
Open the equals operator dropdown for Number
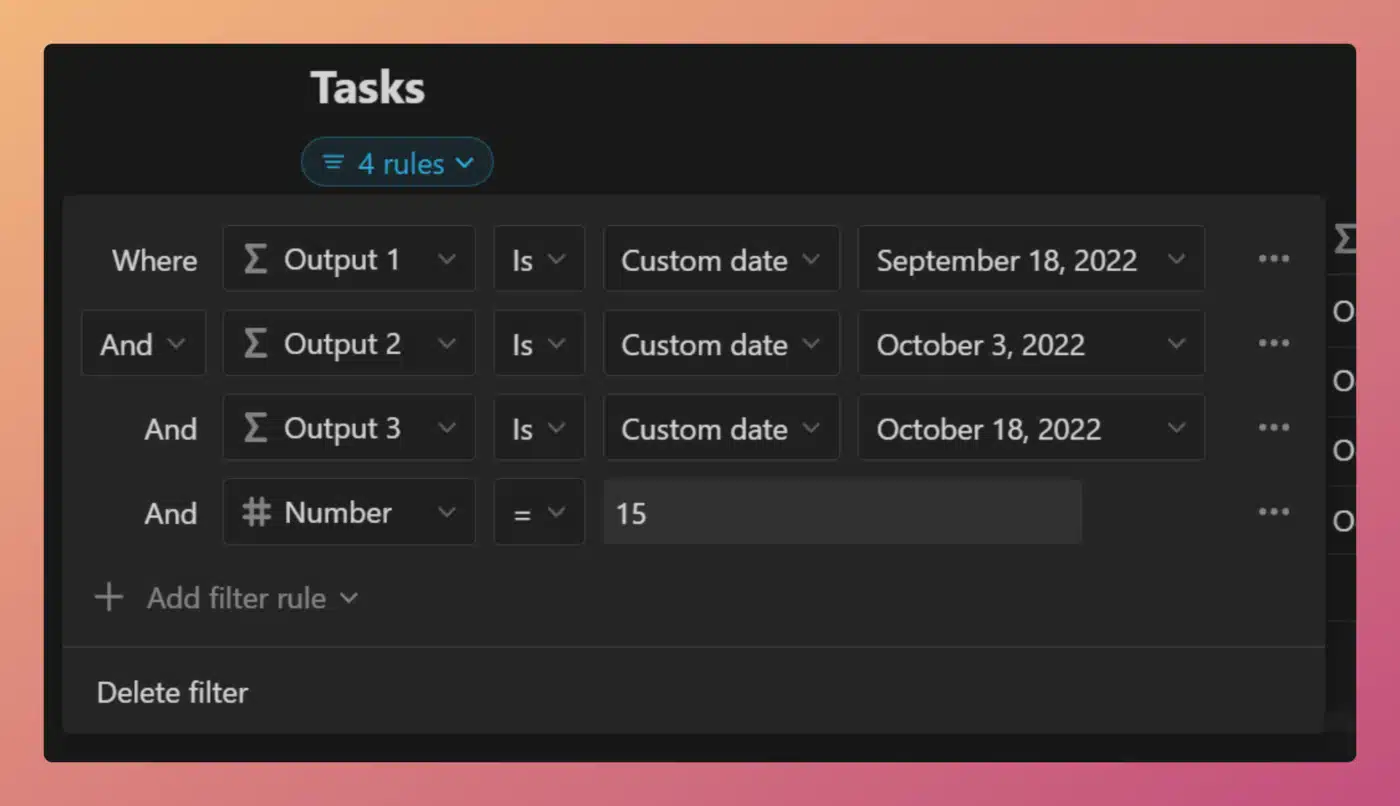point(539,512)
